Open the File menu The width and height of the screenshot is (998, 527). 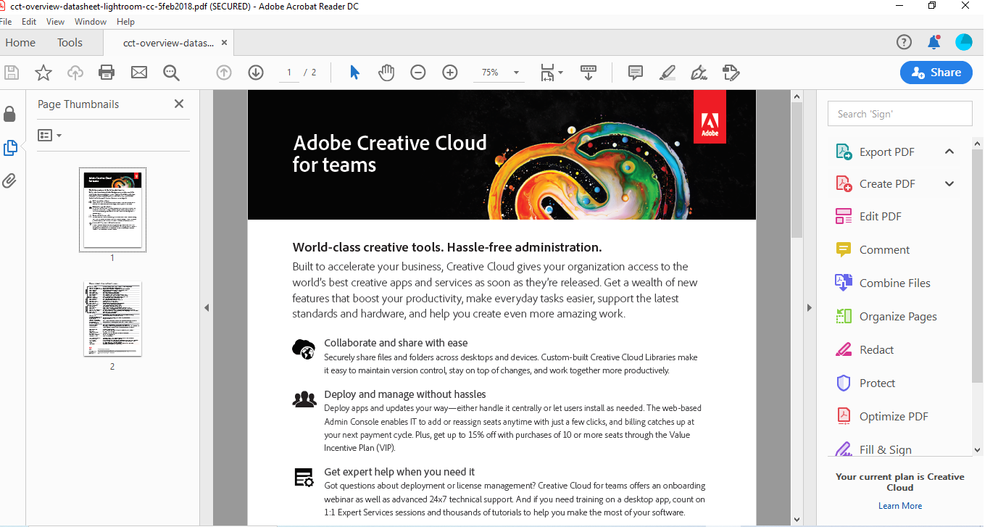click(6, 22)
